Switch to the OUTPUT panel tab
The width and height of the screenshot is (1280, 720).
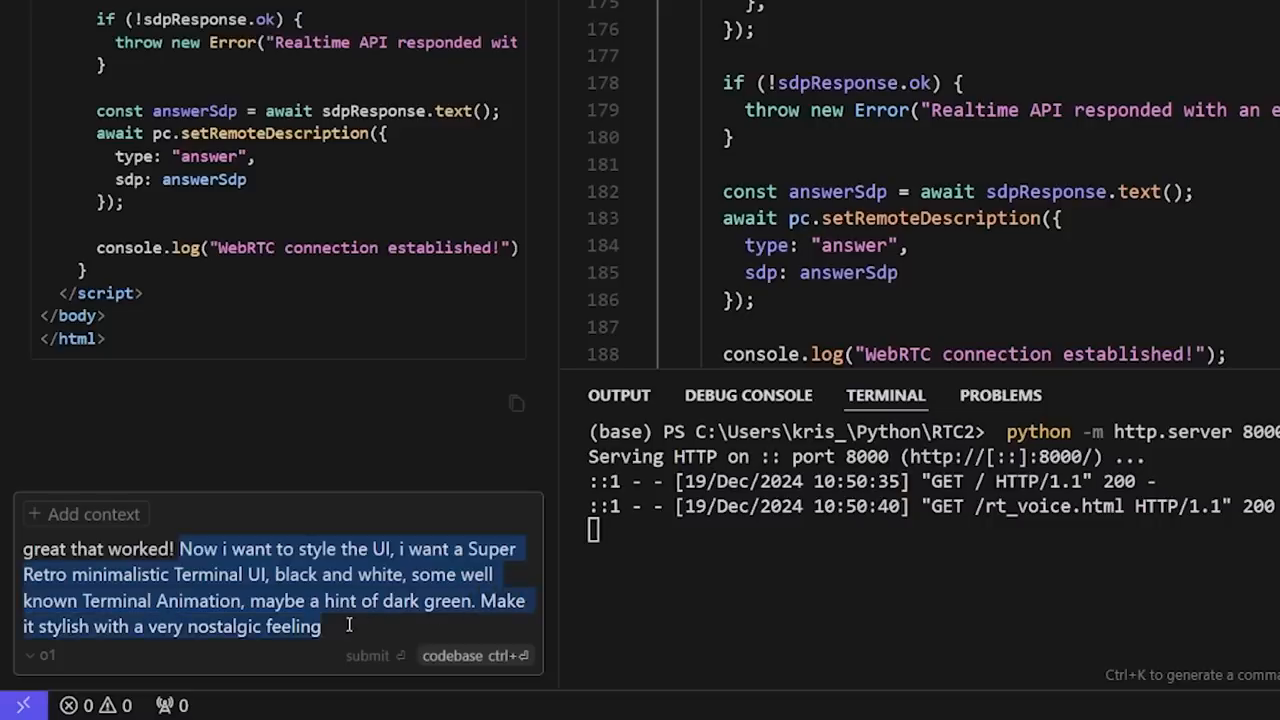pos(619,395)
